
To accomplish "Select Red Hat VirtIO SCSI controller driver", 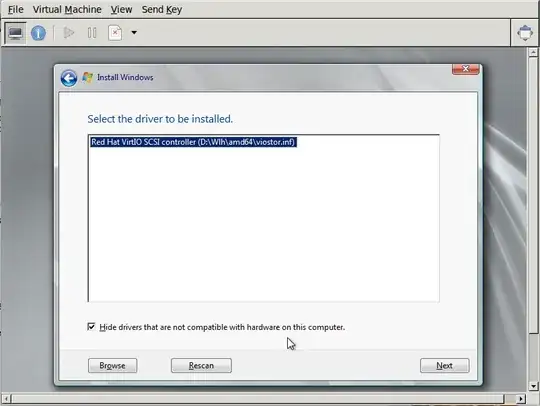I will (x=193, y=142).
